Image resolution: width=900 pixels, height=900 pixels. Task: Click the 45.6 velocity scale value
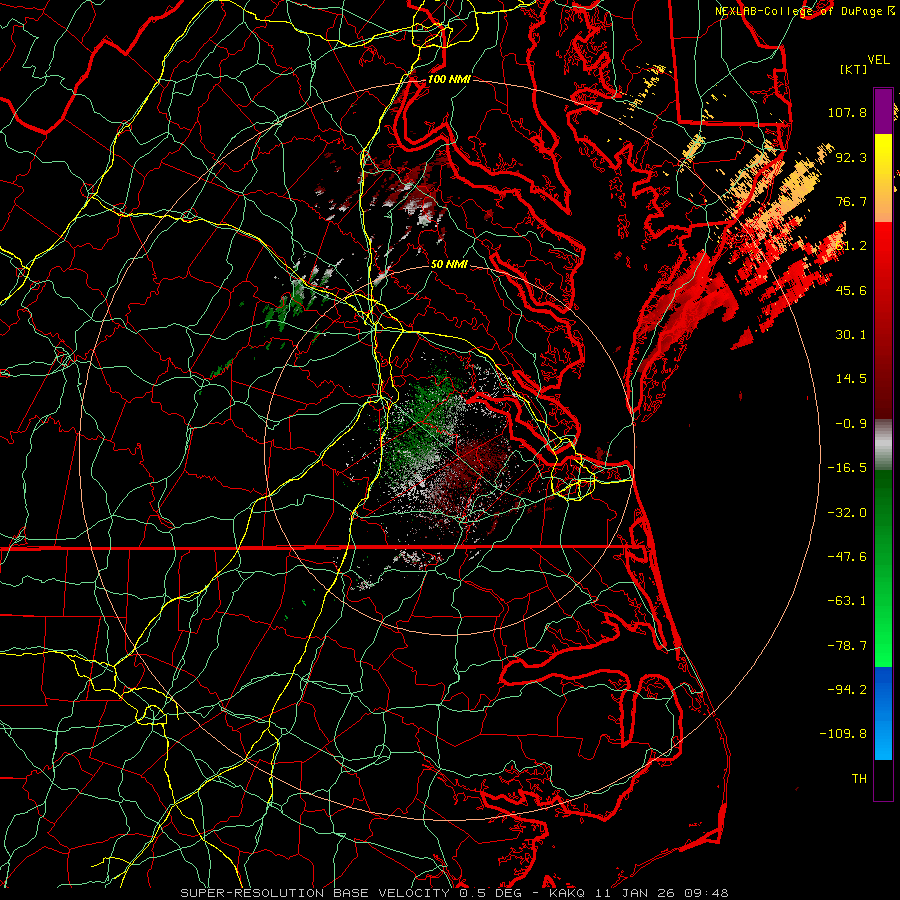[851, 290]
